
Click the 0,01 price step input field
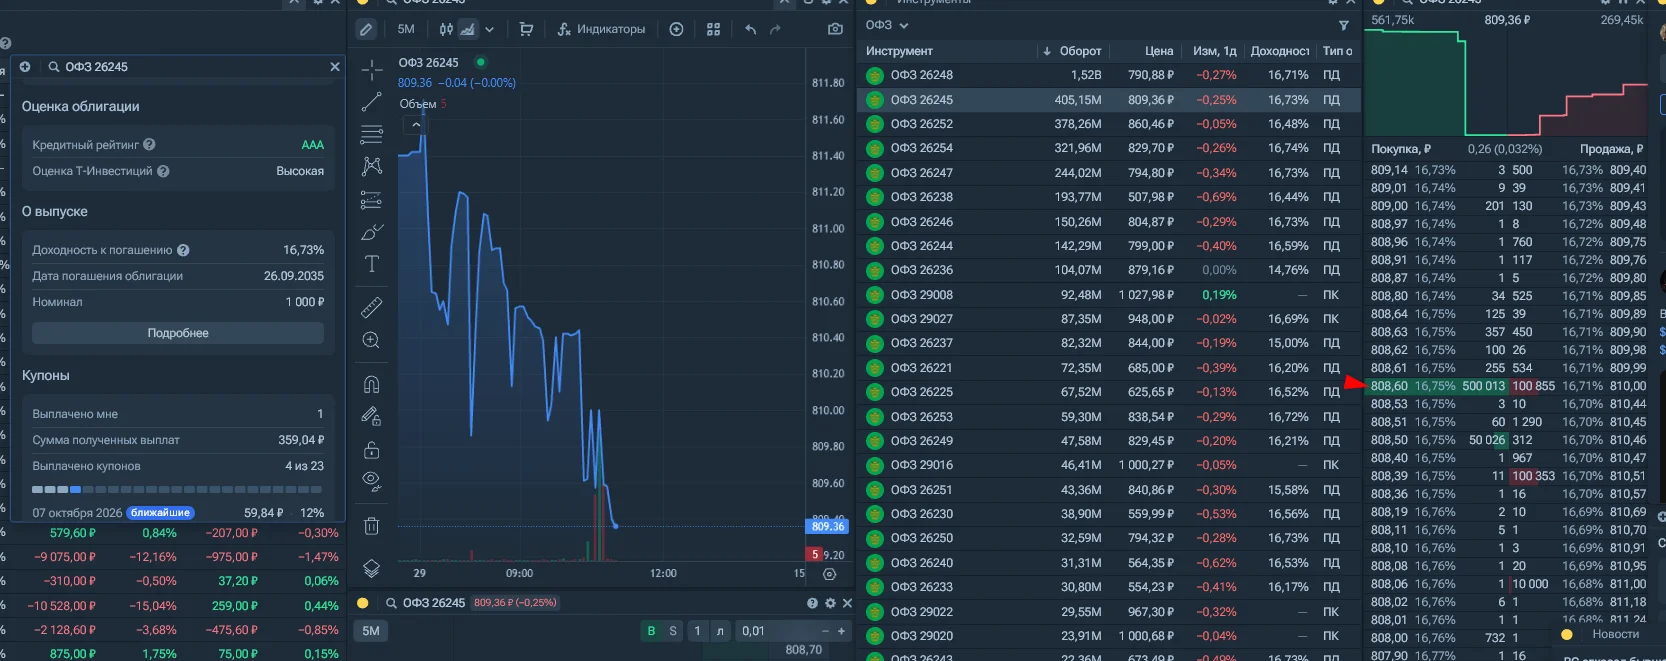pyautogui.click(x=776, y=631)
